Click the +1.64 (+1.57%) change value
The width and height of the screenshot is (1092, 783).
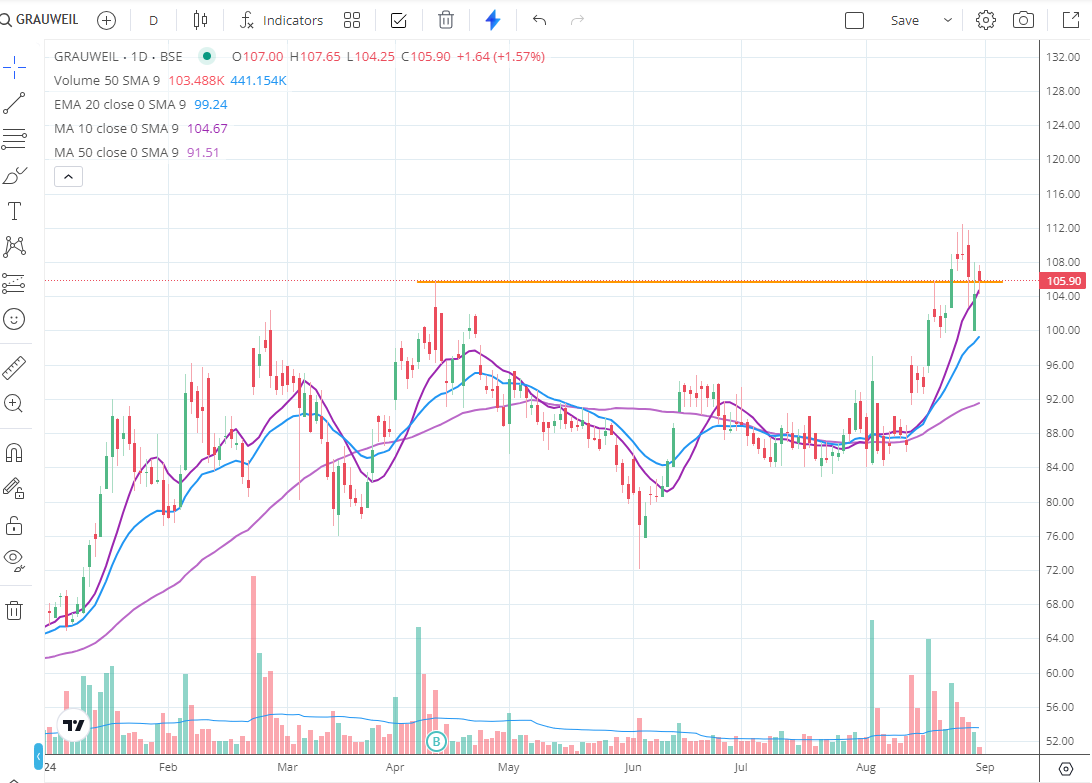click(x=501, y=56)
